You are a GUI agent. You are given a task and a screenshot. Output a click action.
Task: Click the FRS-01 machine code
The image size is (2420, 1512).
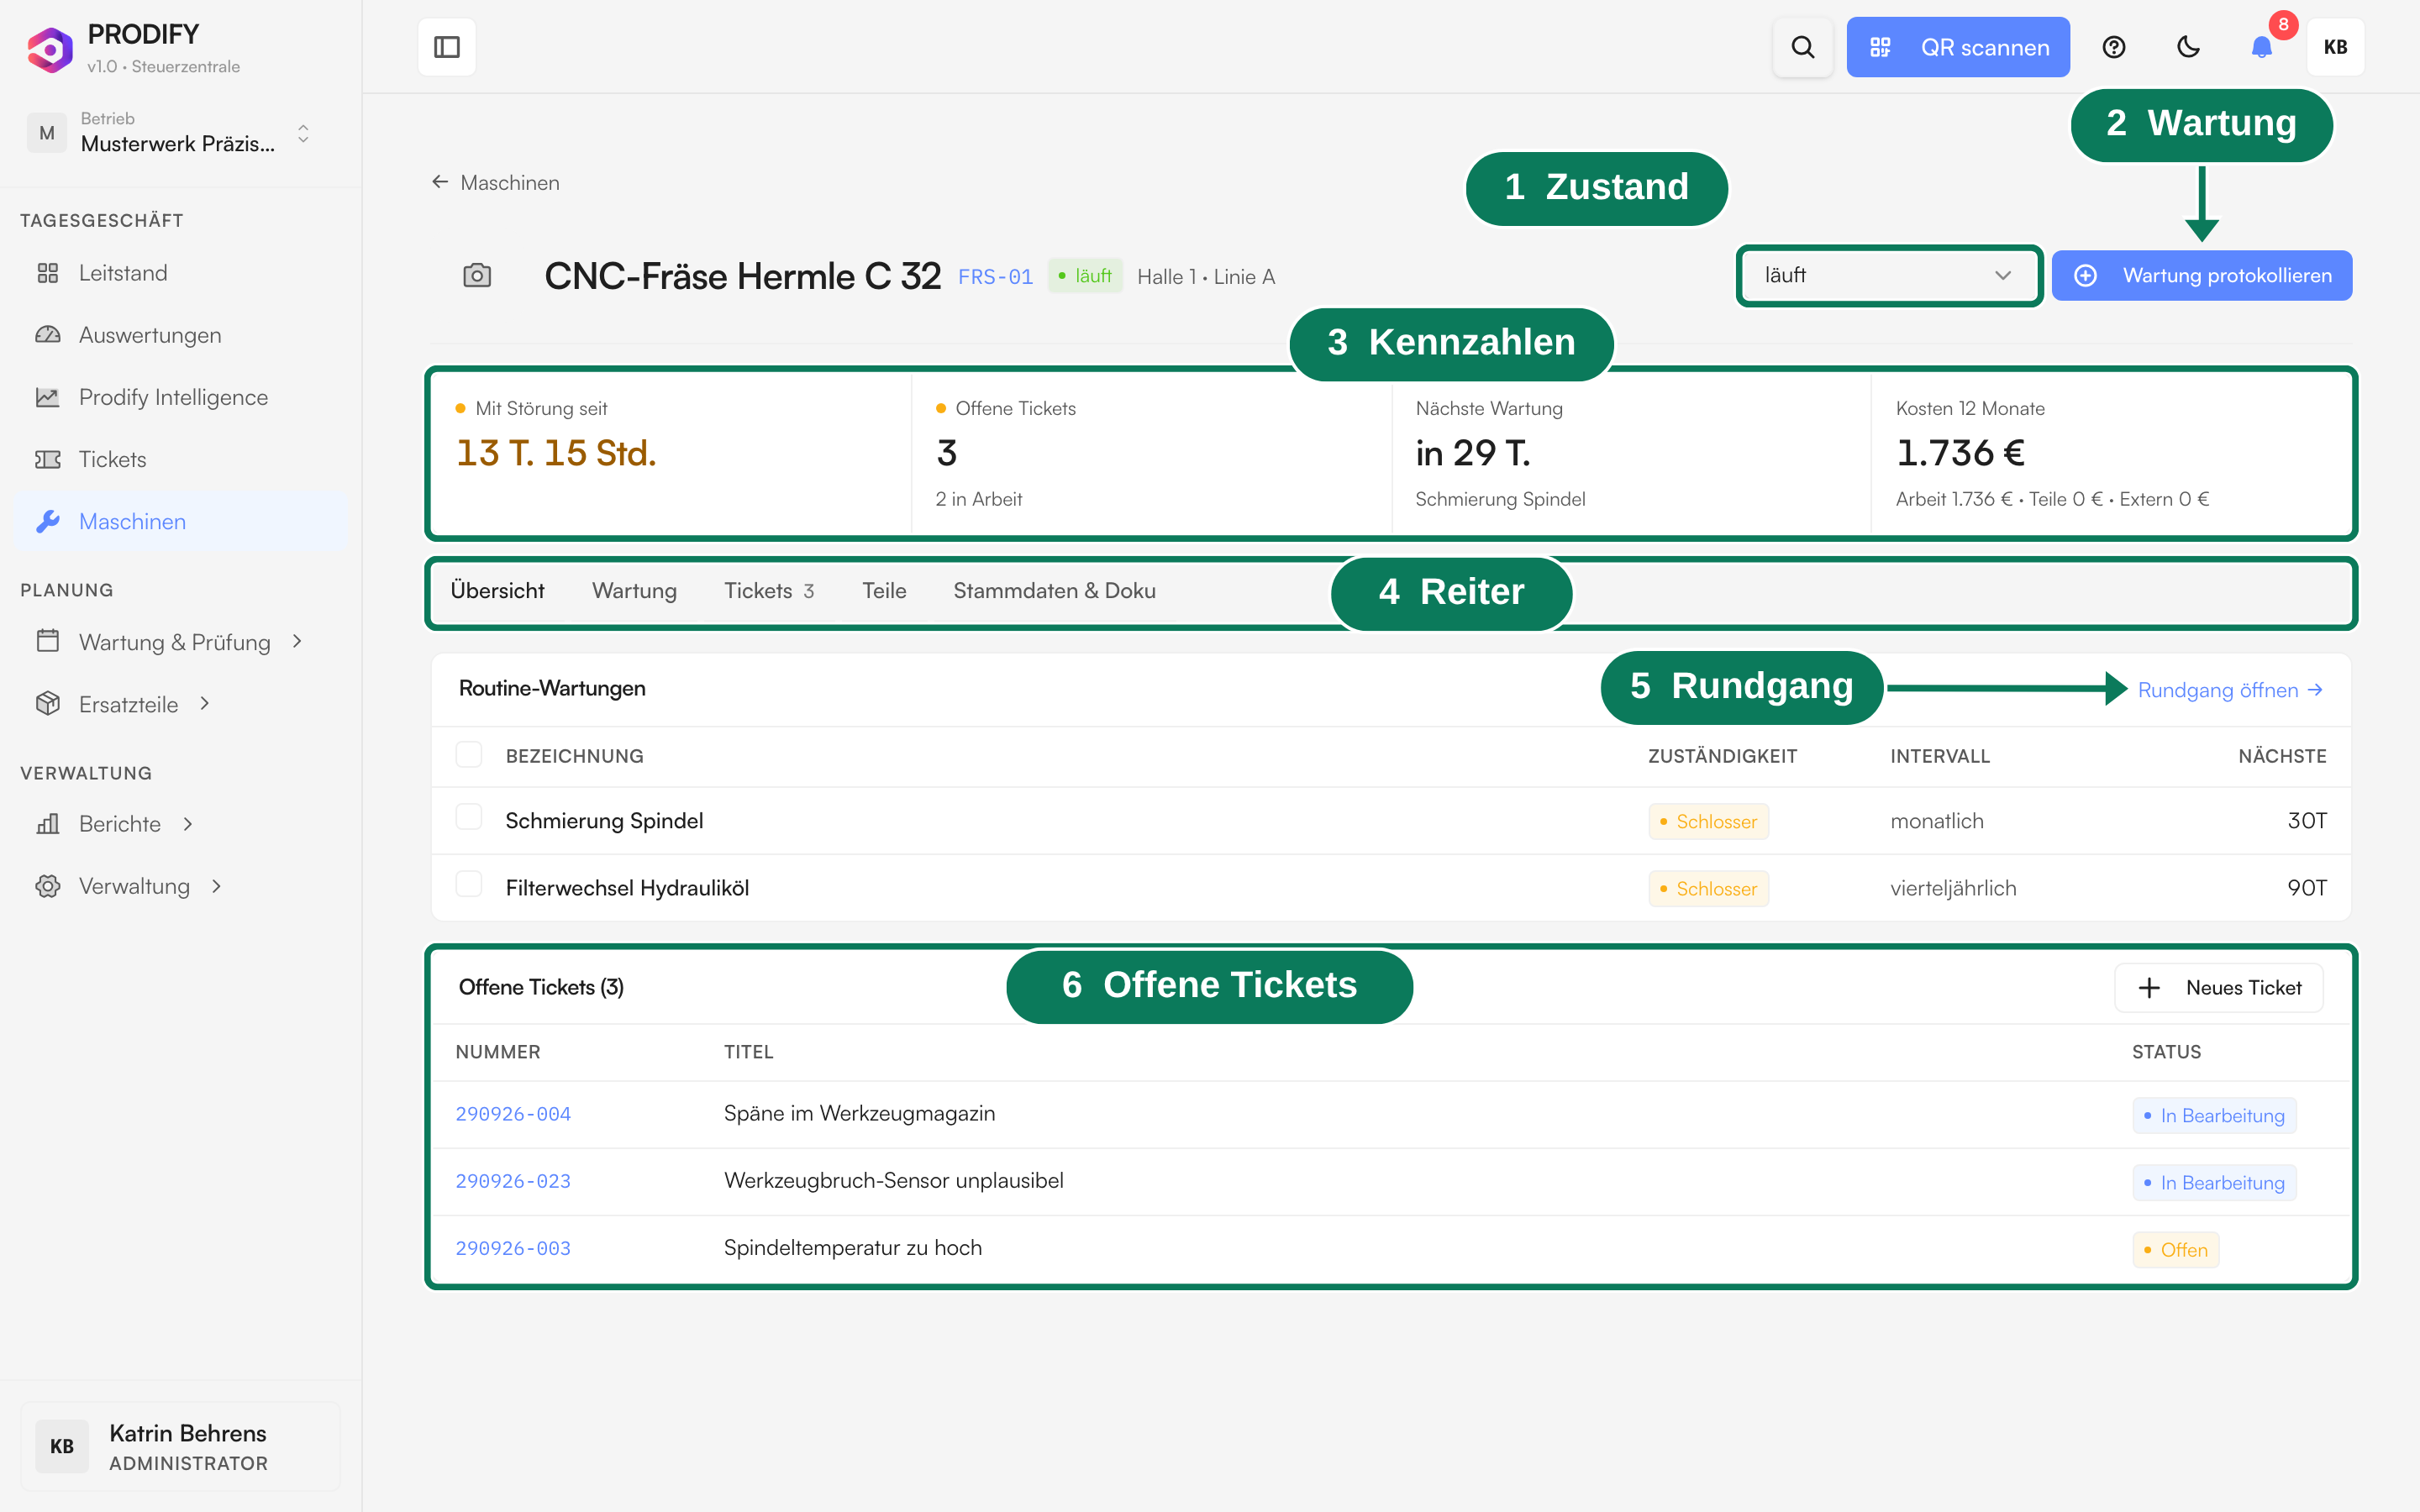click(995, 277)
